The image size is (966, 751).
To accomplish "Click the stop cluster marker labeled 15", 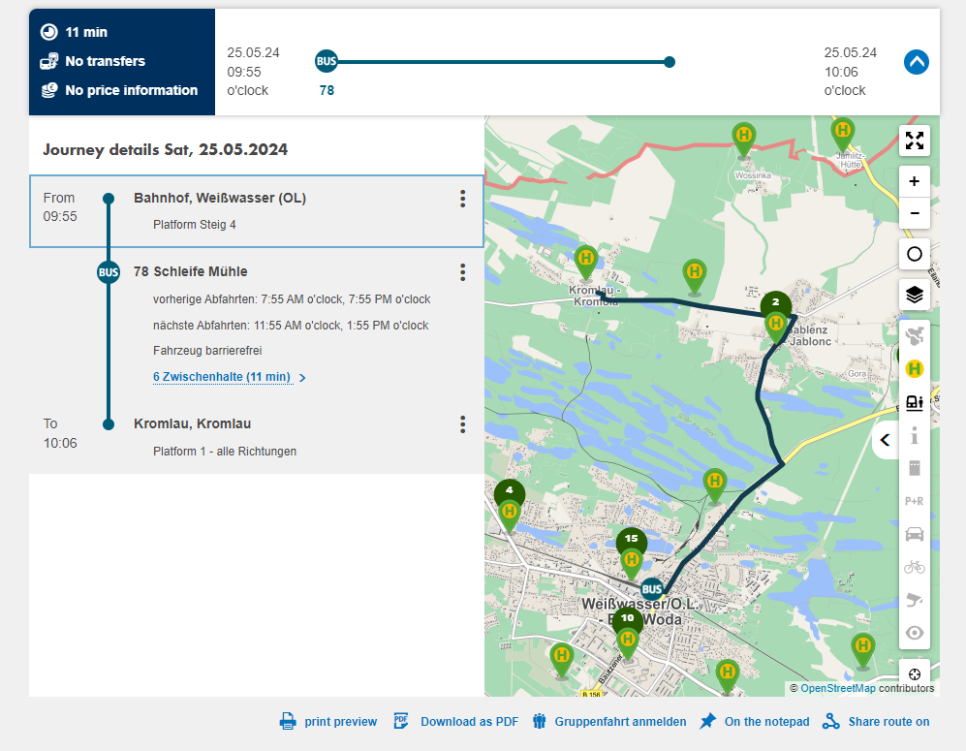I will [631, 553].
